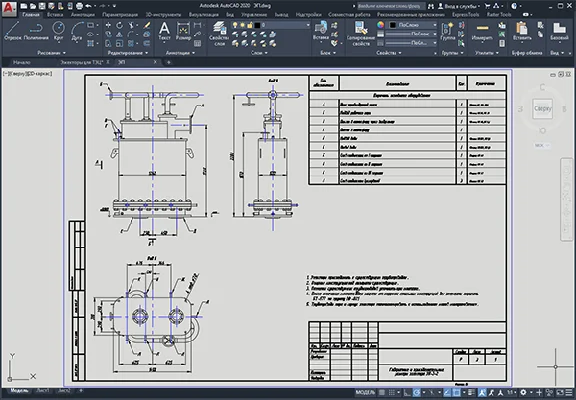Click Вход в службы sign-in button
576x400 pixels.
click(458, 6)
